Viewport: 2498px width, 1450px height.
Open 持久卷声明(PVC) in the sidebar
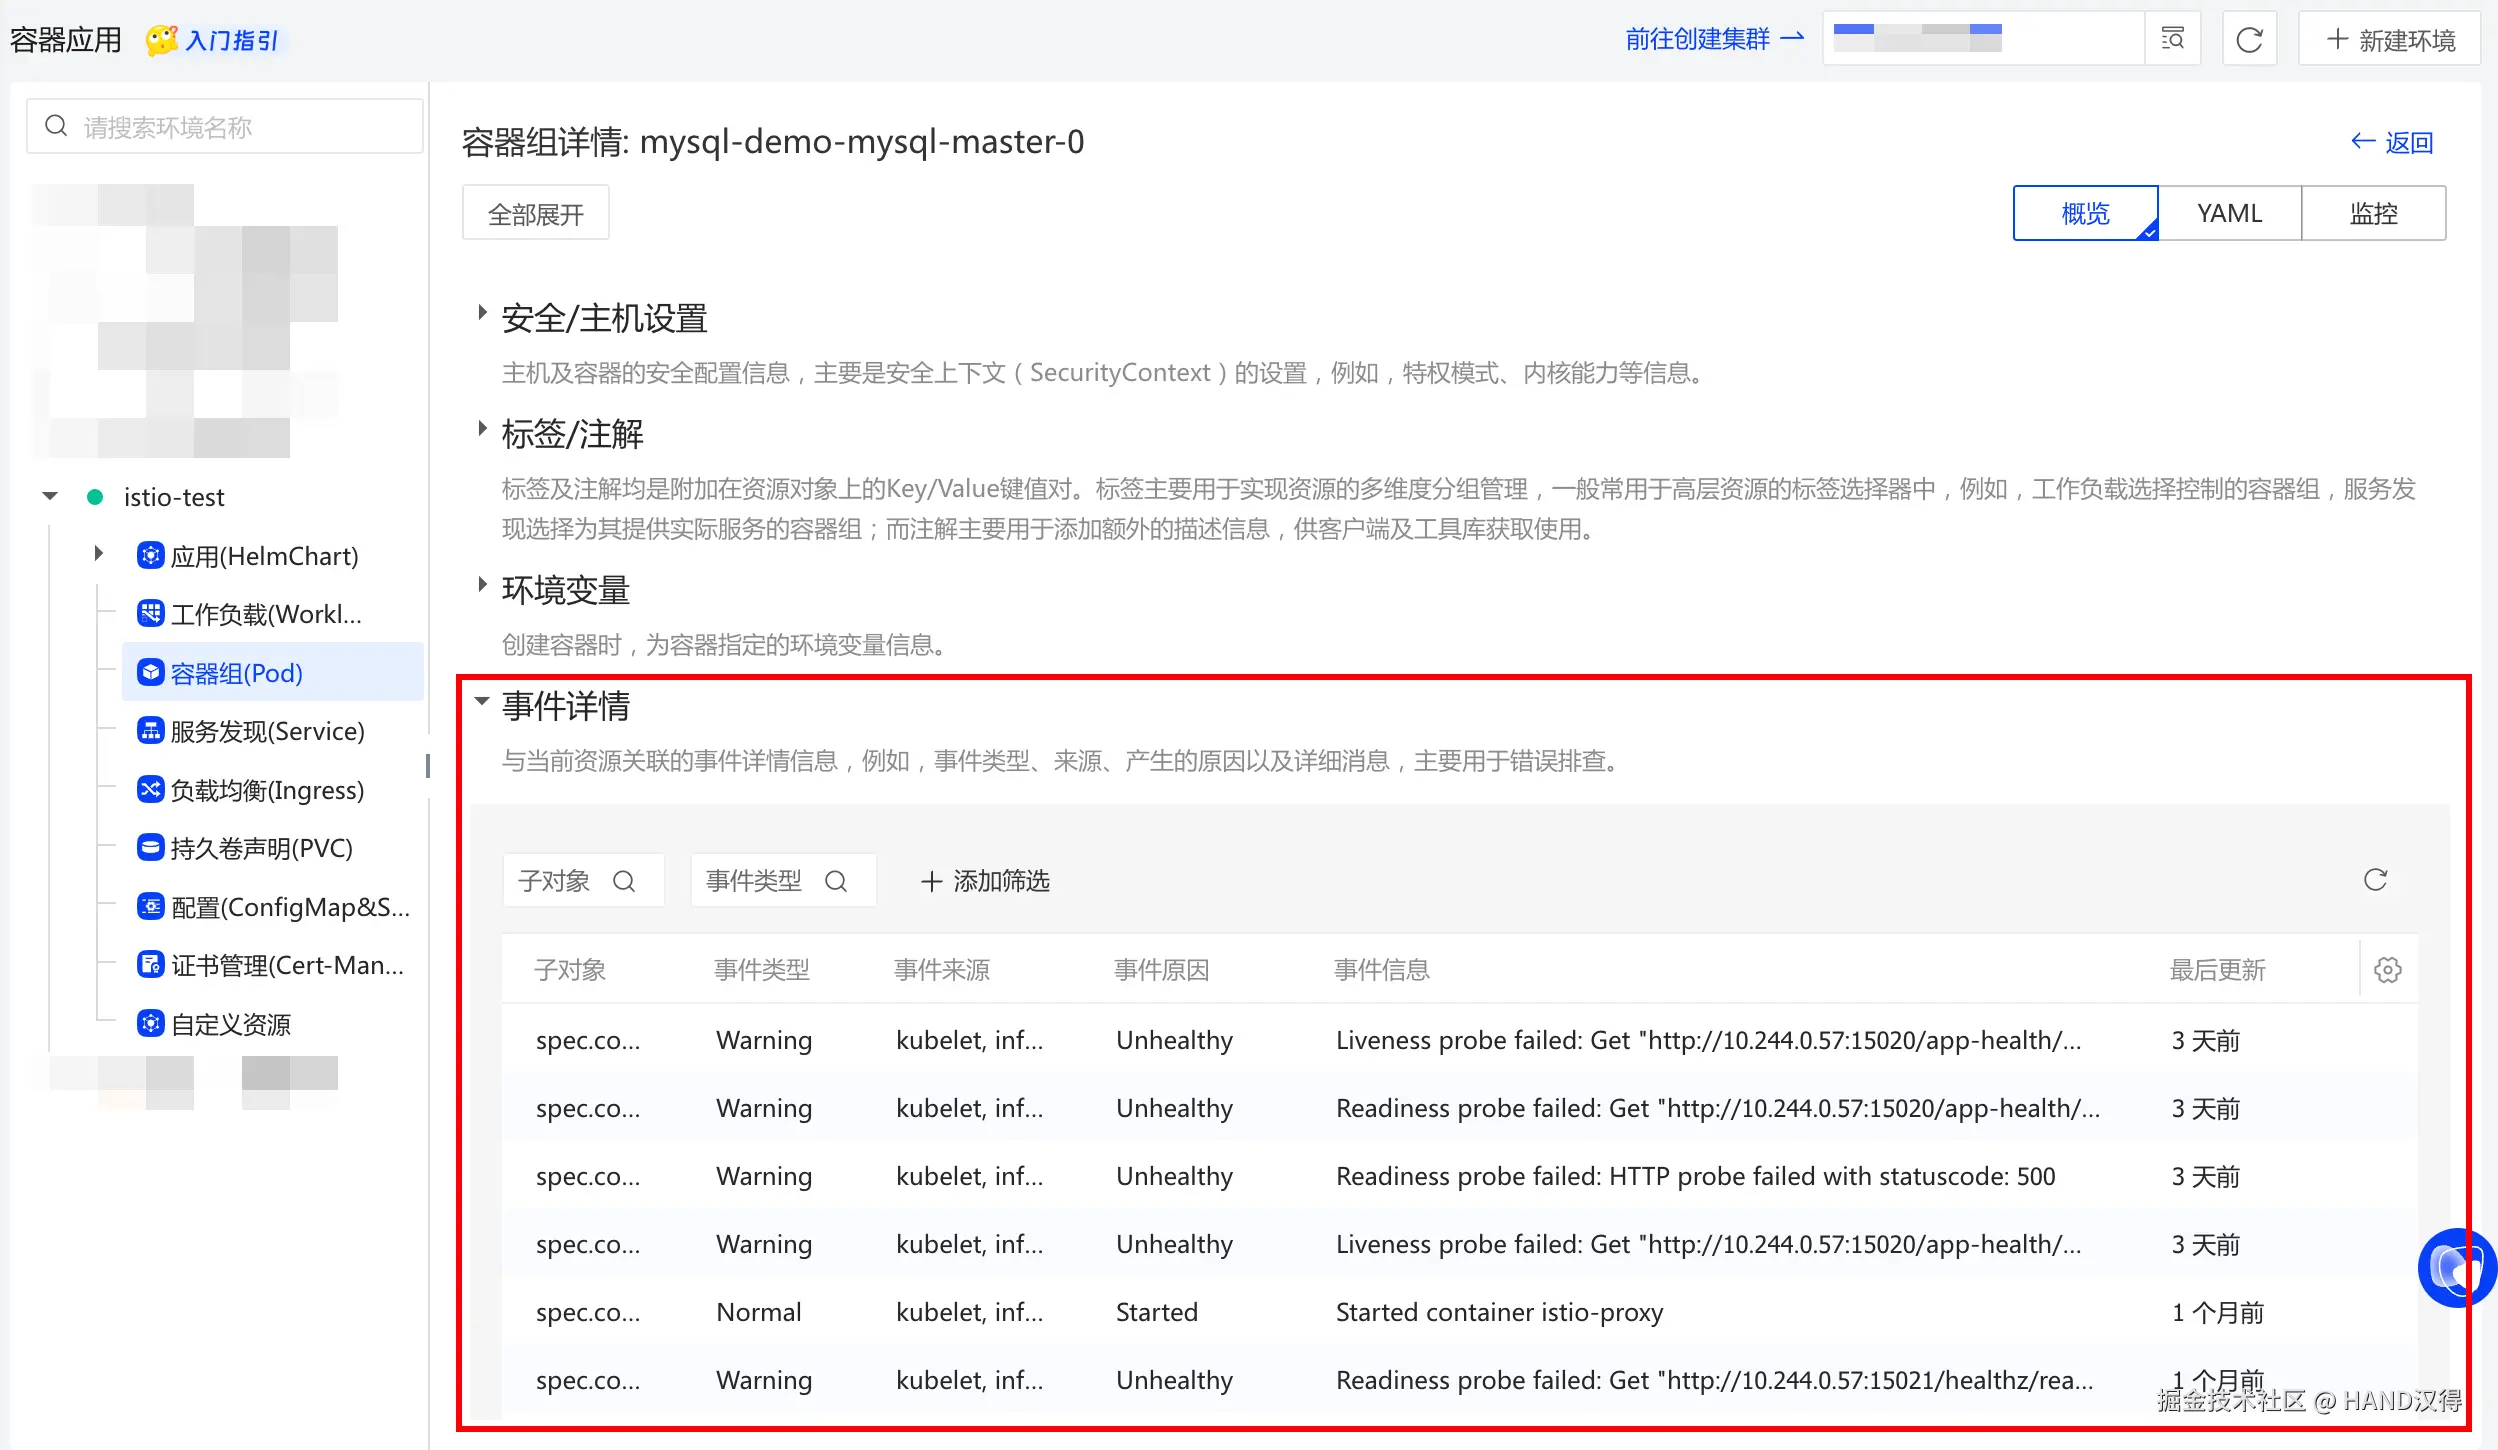click(261, 848)
